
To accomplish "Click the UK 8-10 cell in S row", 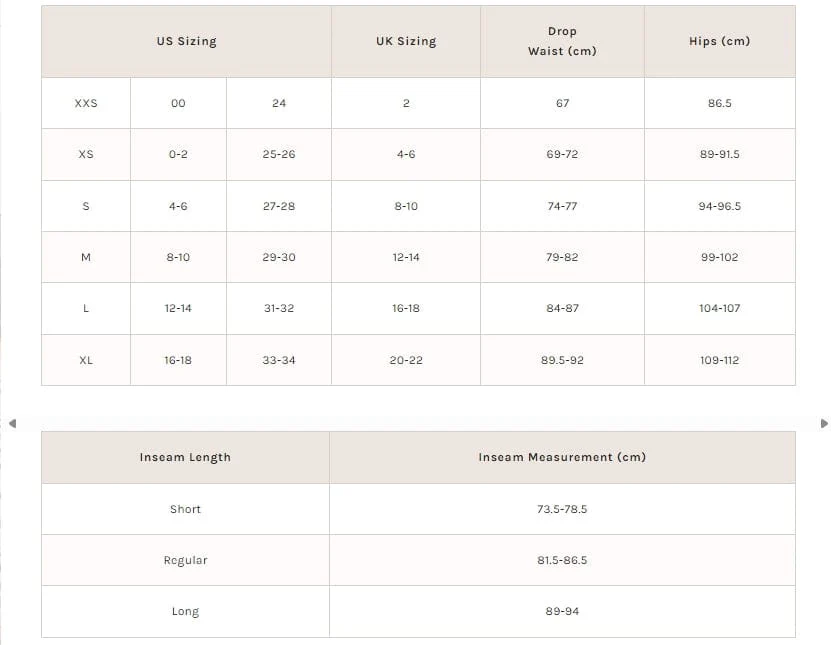I will click(406, 206).
